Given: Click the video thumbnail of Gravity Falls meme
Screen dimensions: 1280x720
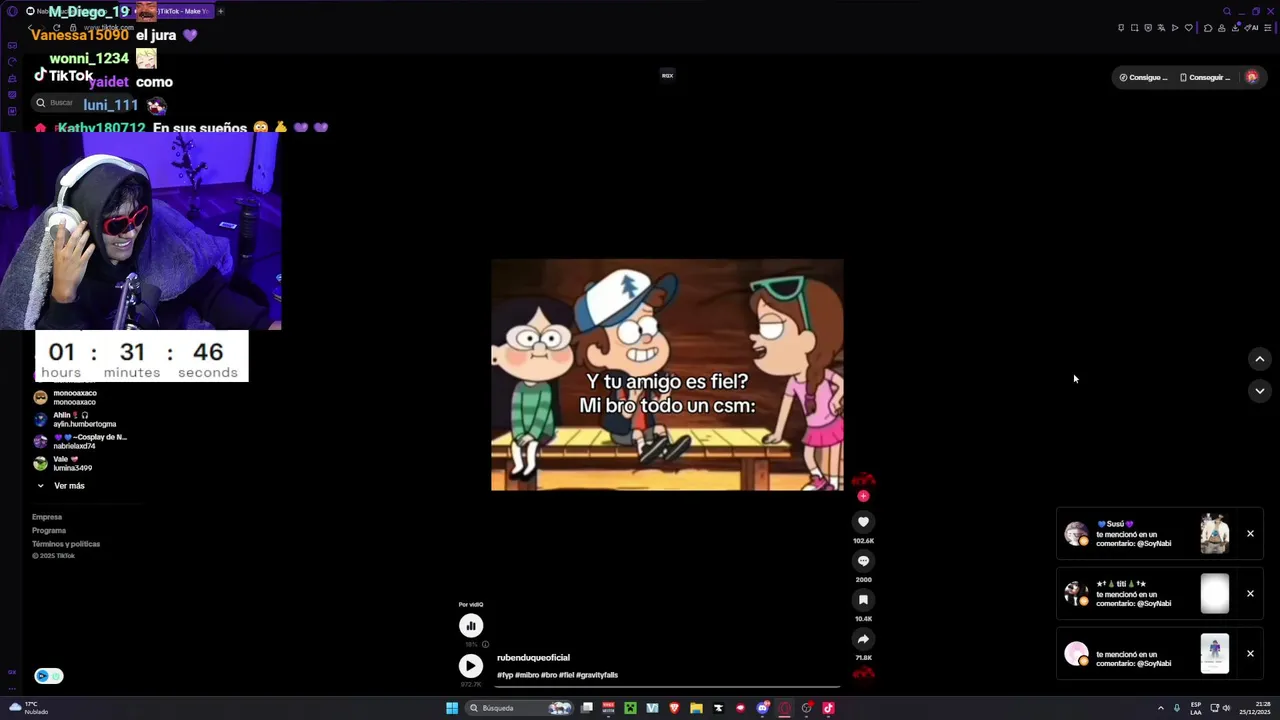Looking at the screenshot, I should click(x=667, y=375).
